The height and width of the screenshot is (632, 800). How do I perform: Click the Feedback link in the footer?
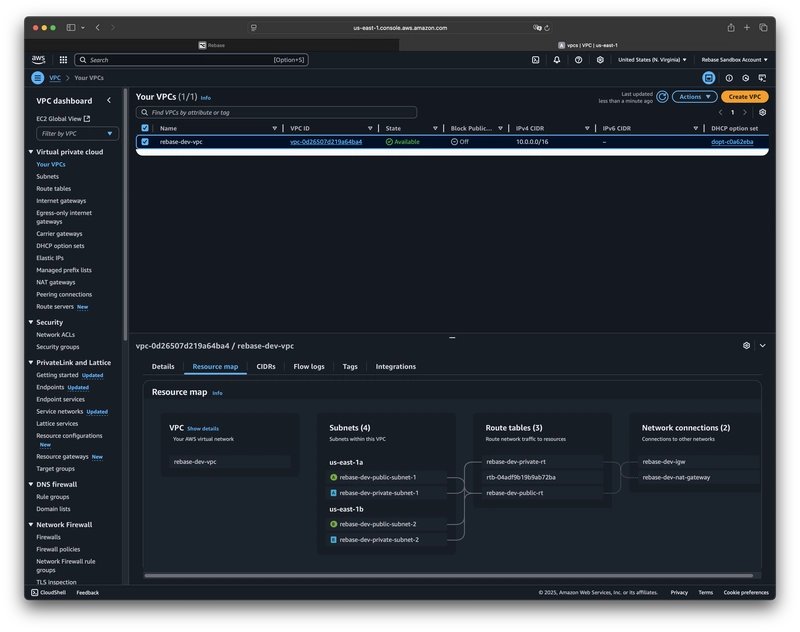88,592
